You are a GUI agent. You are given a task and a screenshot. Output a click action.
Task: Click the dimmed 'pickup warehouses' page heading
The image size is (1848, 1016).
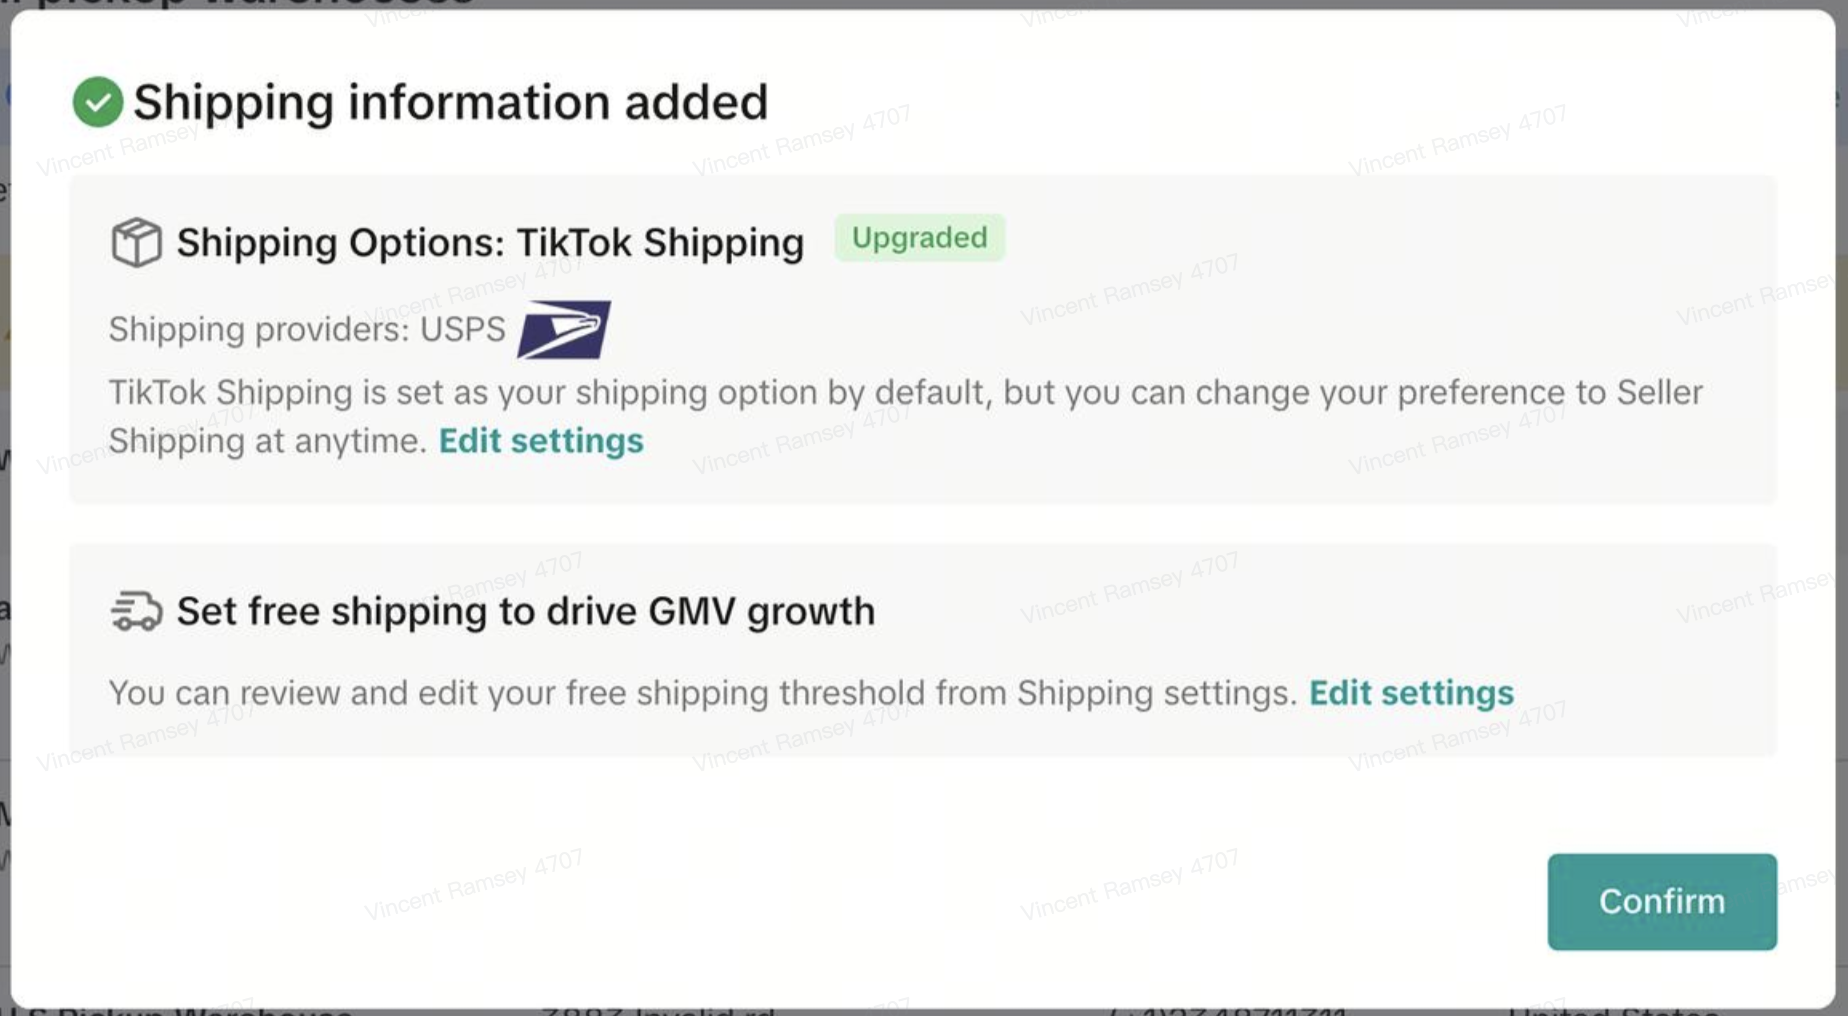[x=250, y=4]
